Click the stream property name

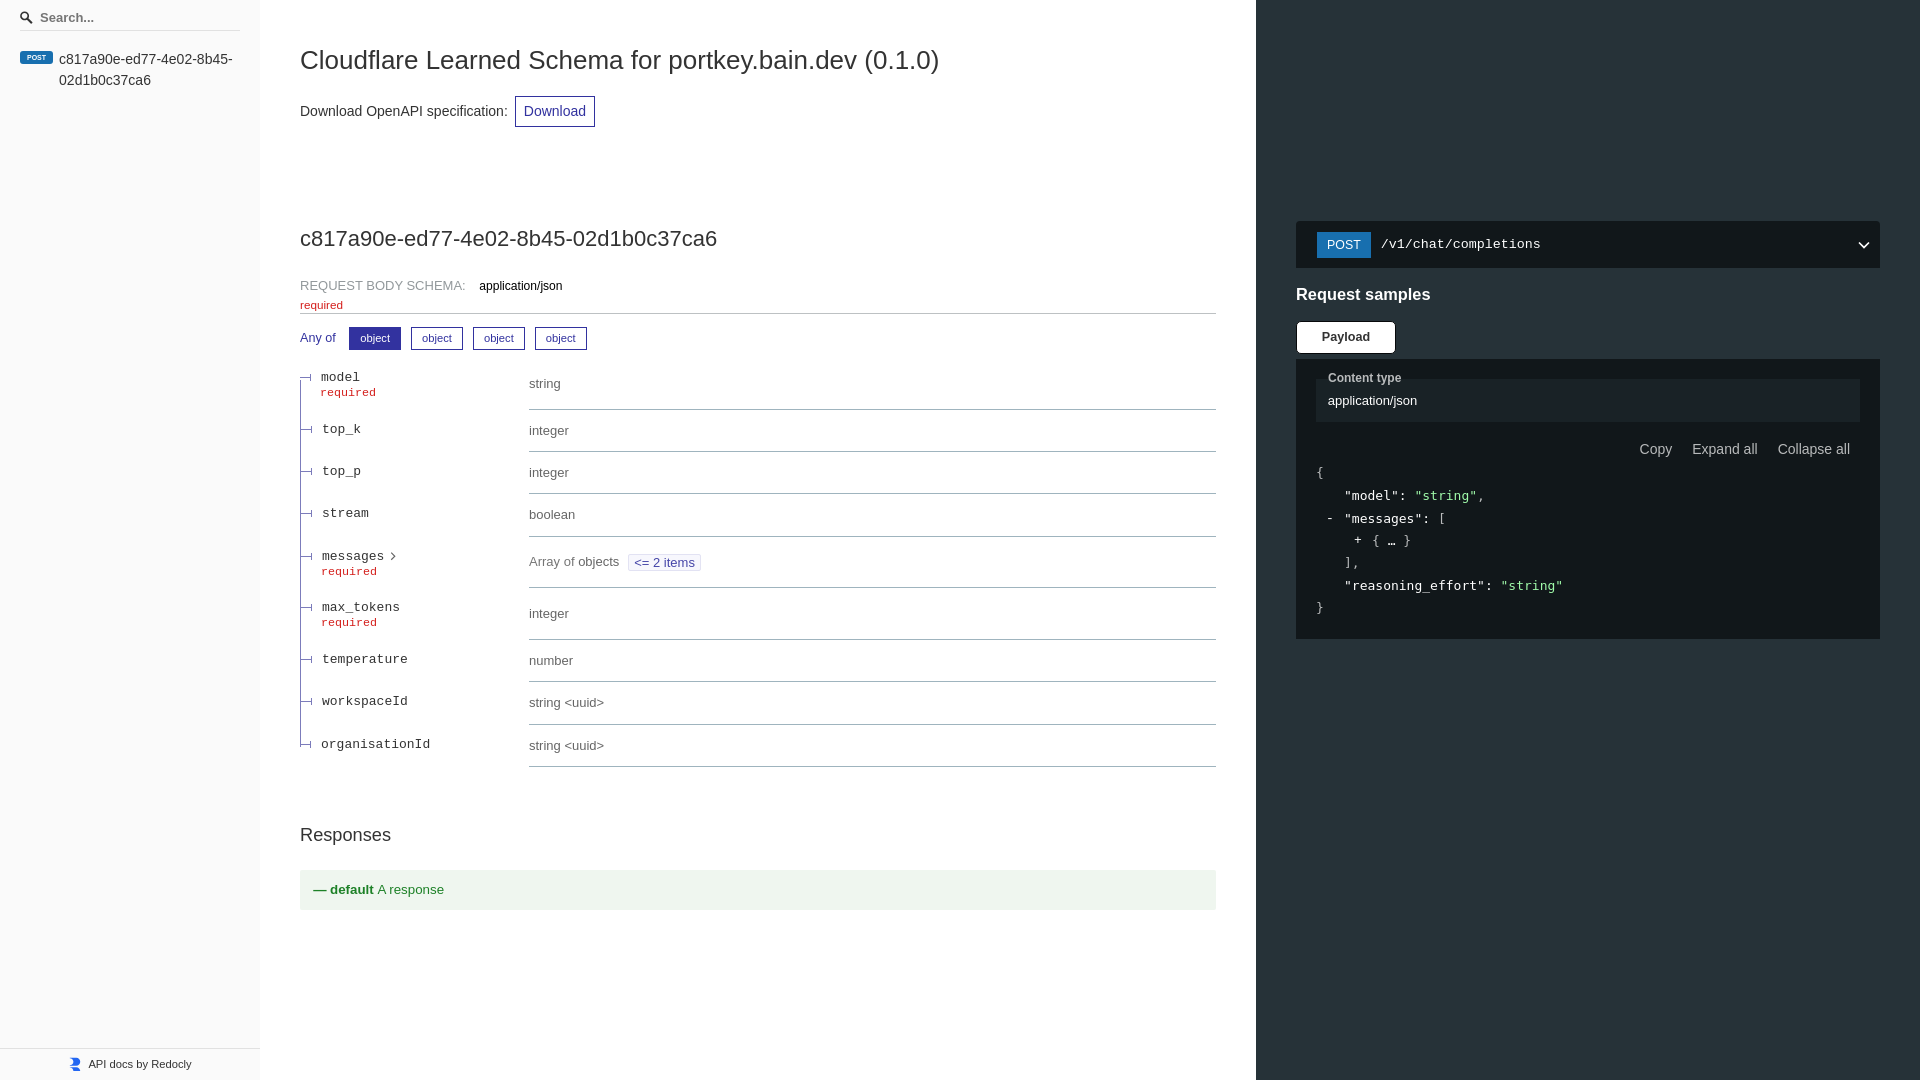[345, 514]
